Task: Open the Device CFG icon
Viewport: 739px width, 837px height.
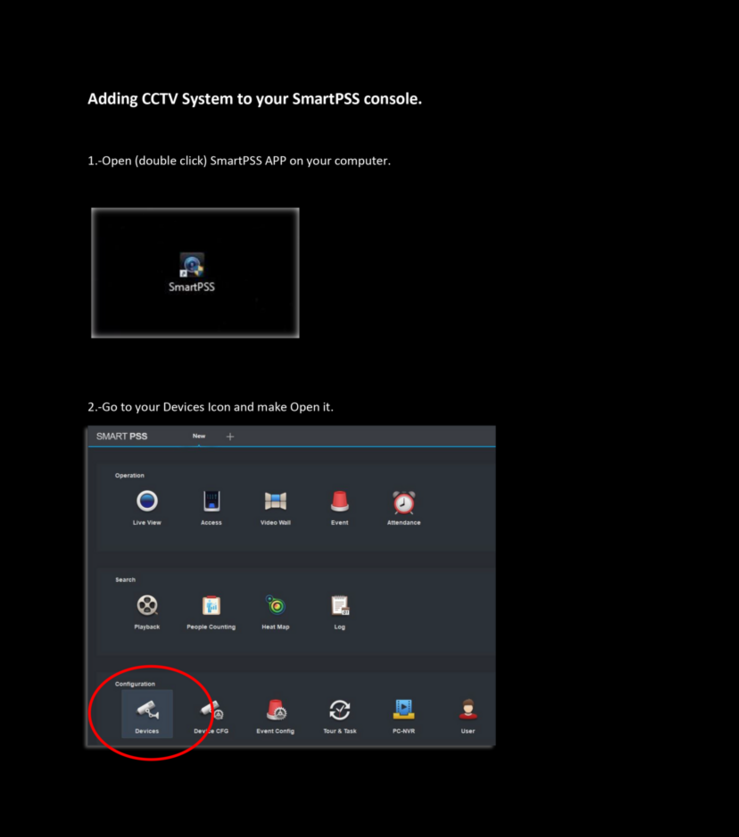Action: [211, 710]
